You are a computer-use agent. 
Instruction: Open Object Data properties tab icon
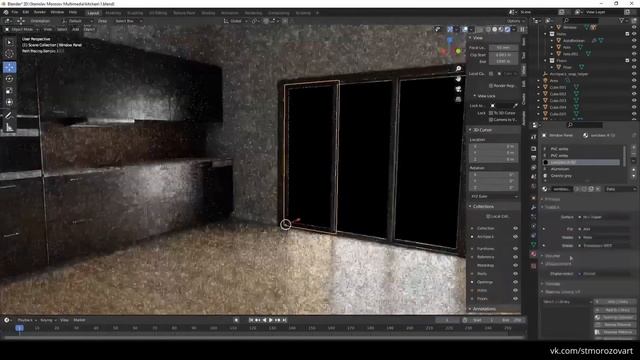(534, 244)
